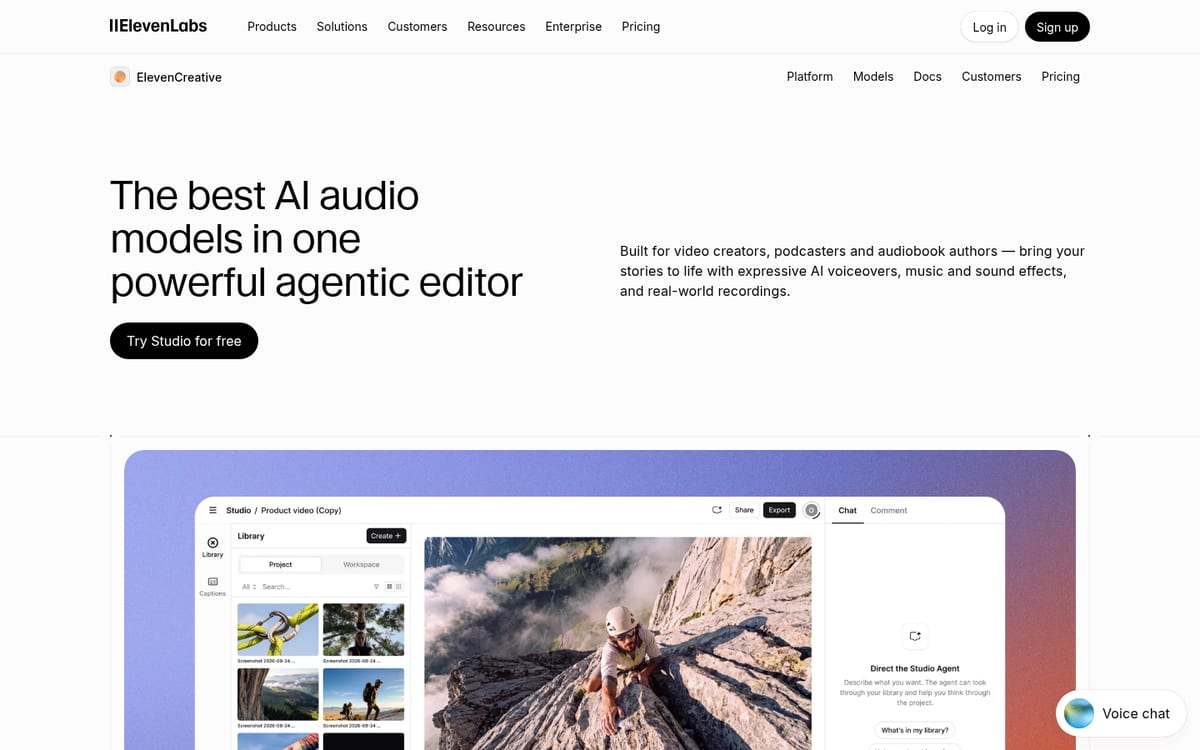
Task: Click Try Studio for free
Action: (184, 341)
